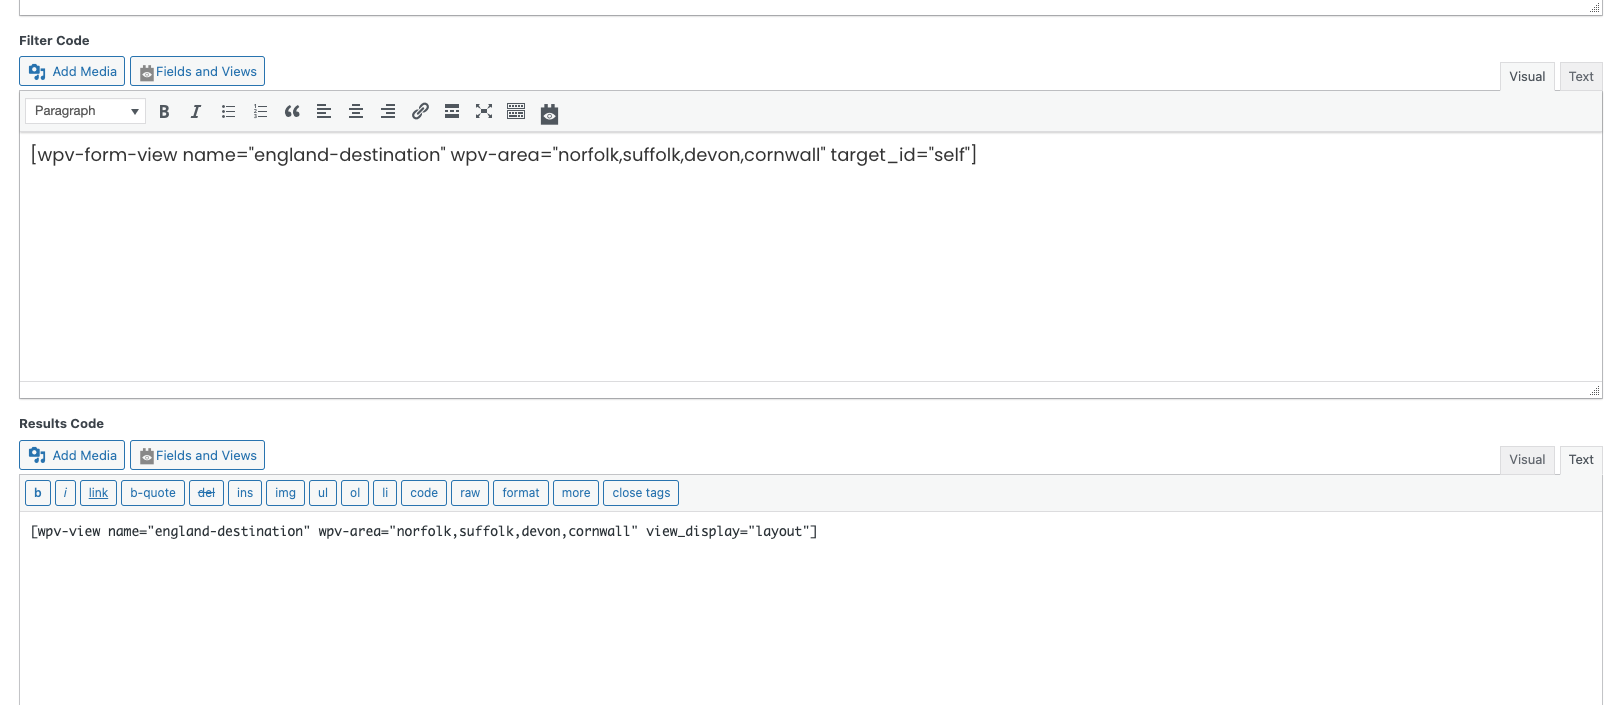Click the i quicktag button
The image size is (1610, 705).
[65, 493]
